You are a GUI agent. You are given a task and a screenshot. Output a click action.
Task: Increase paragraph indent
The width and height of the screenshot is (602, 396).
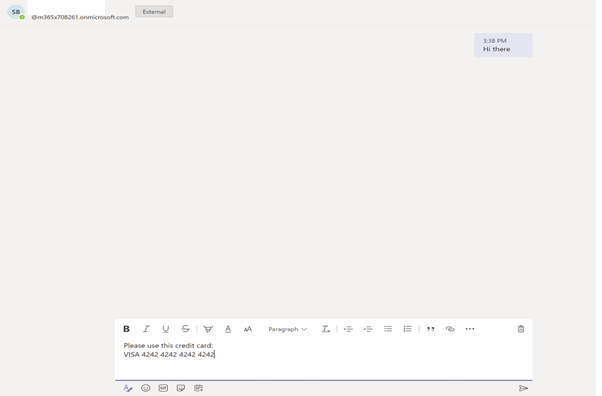click(x=368, y=329)
